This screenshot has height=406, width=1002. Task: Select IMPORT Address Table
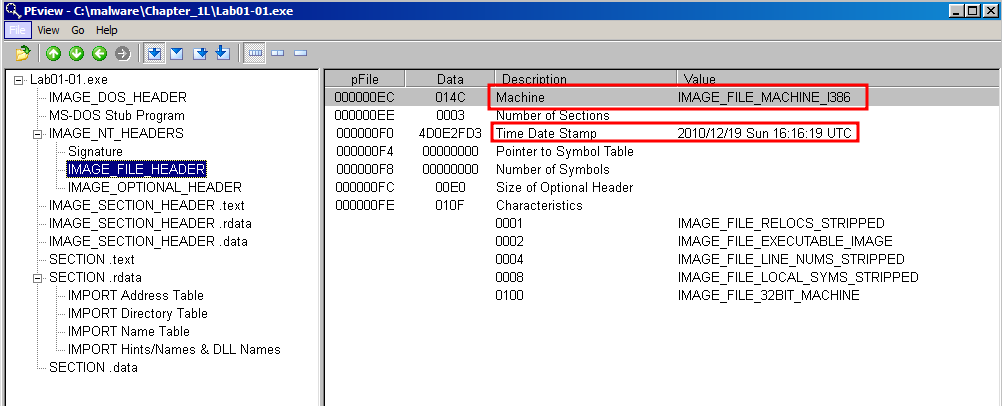click(x=135, y=295)
